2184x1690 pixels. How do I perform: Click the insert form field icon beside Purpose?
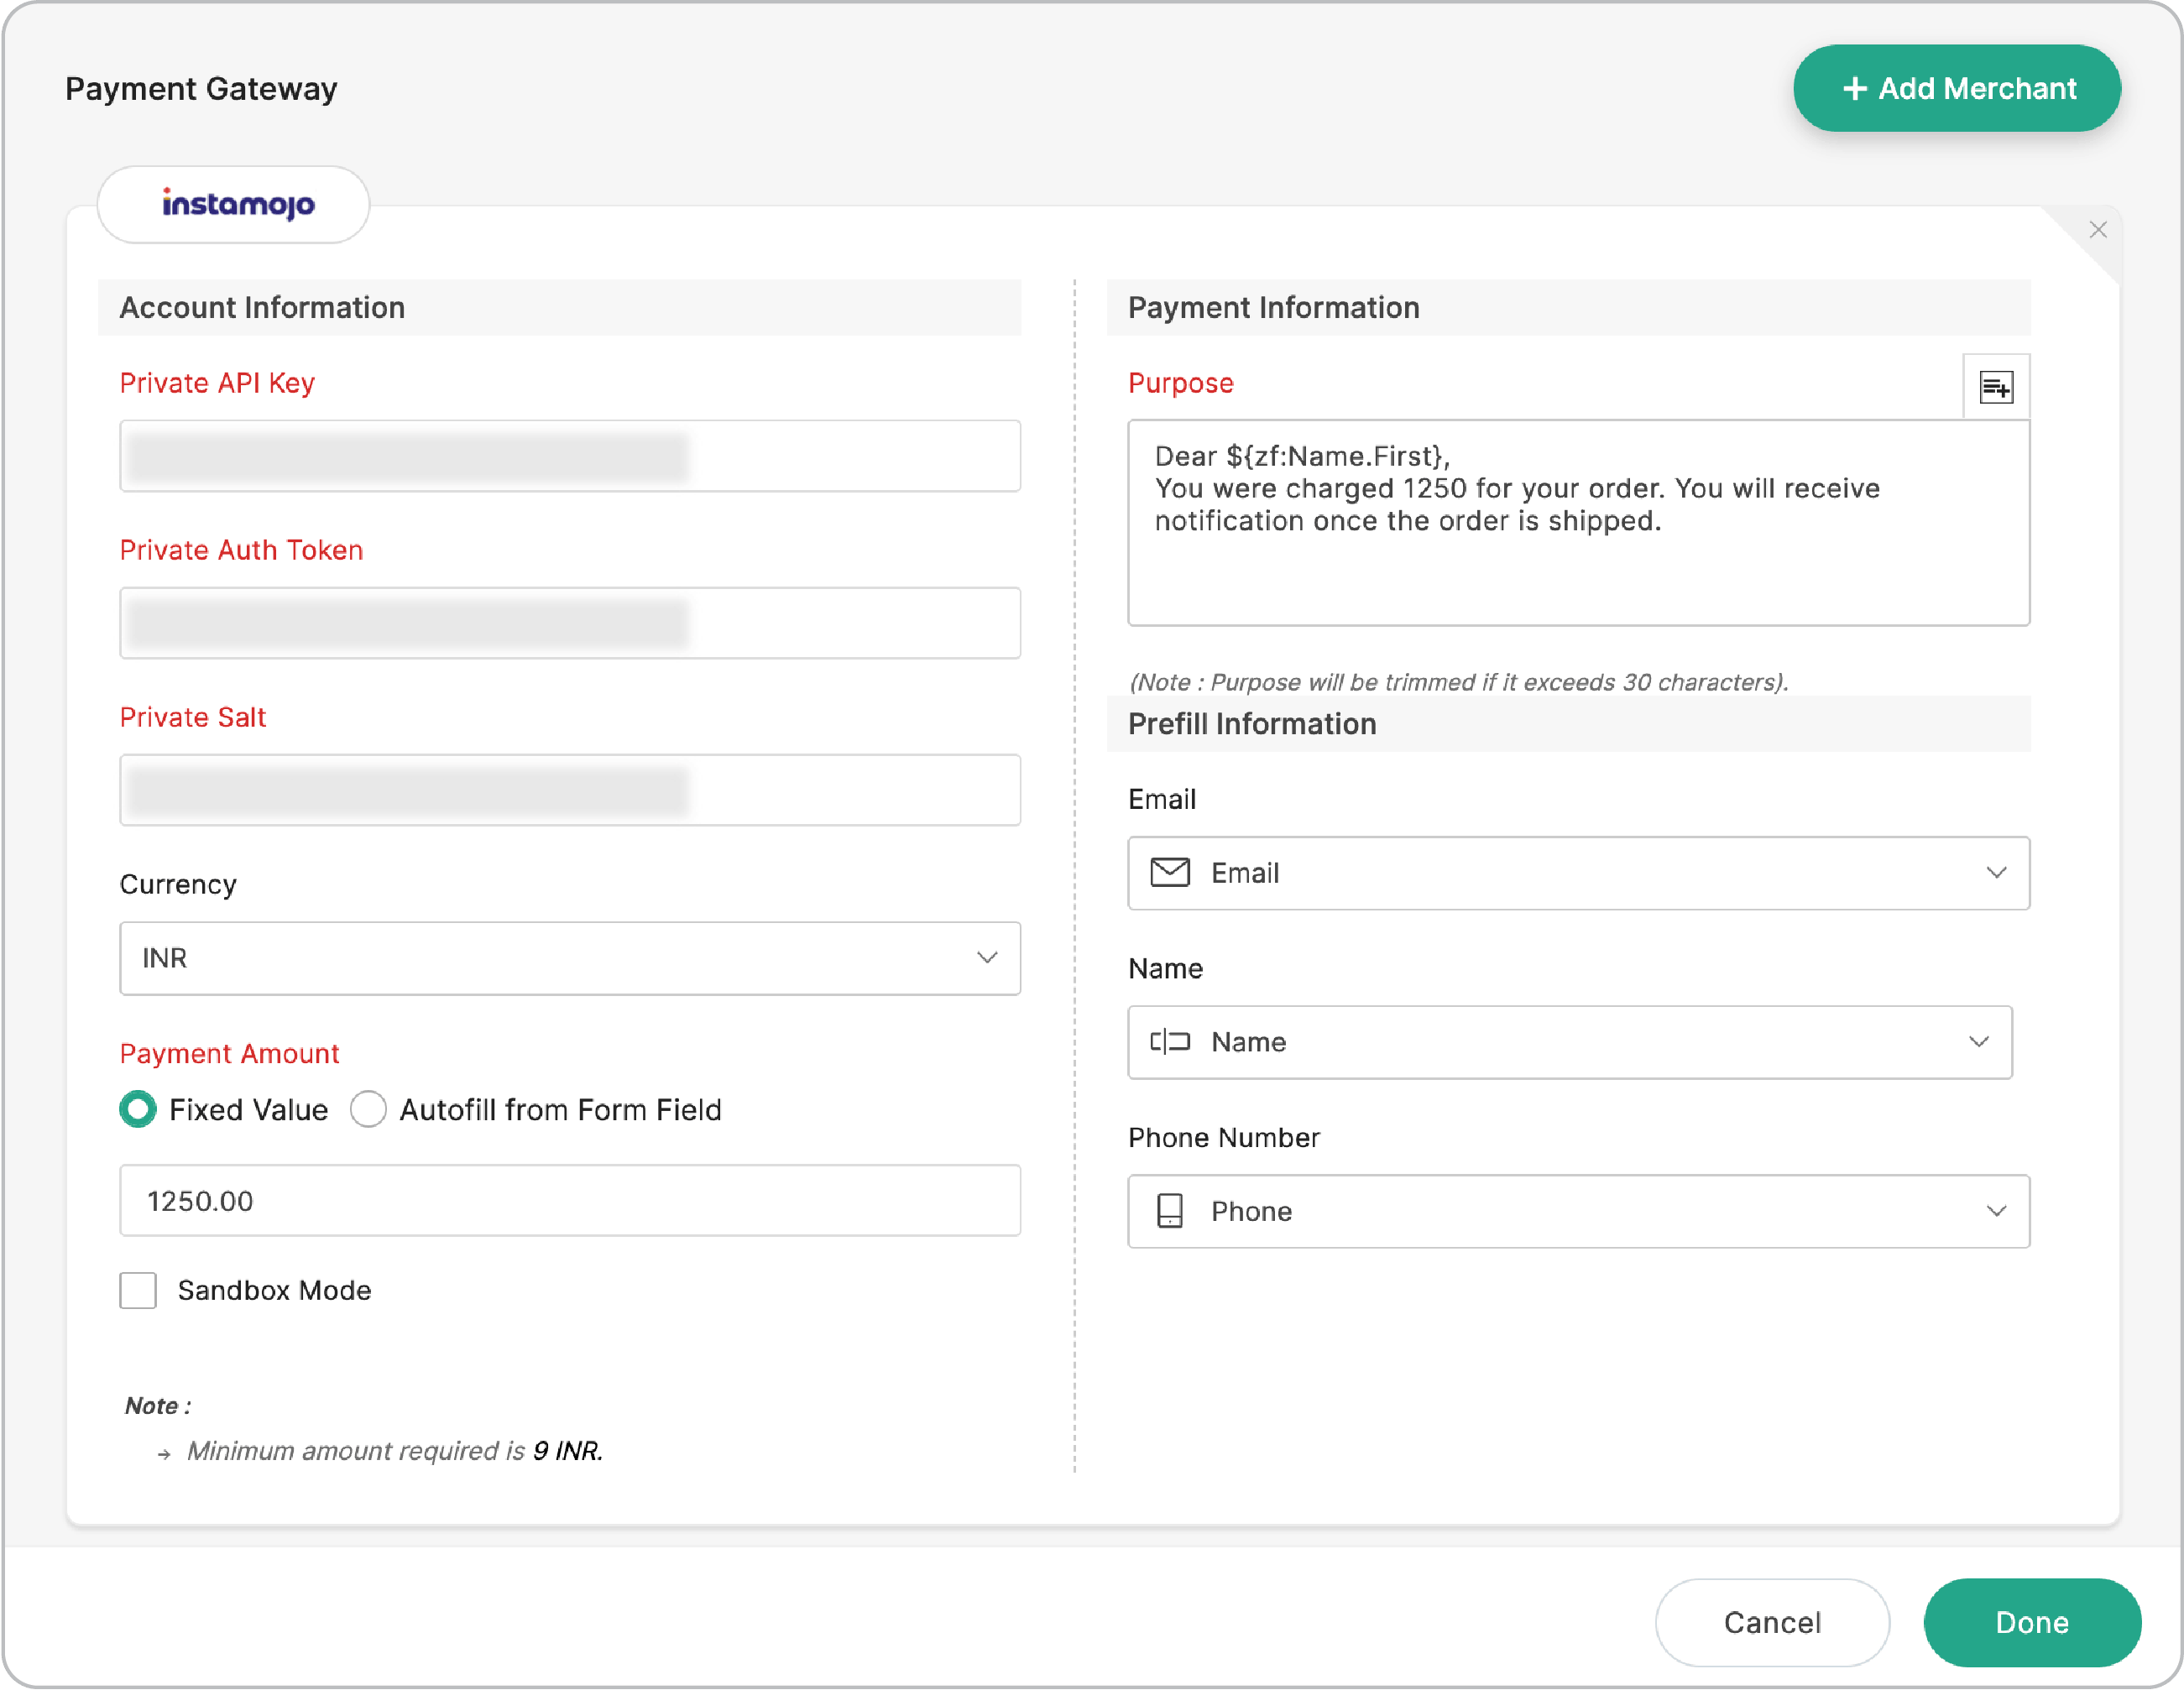click(x=1995, y=387)
